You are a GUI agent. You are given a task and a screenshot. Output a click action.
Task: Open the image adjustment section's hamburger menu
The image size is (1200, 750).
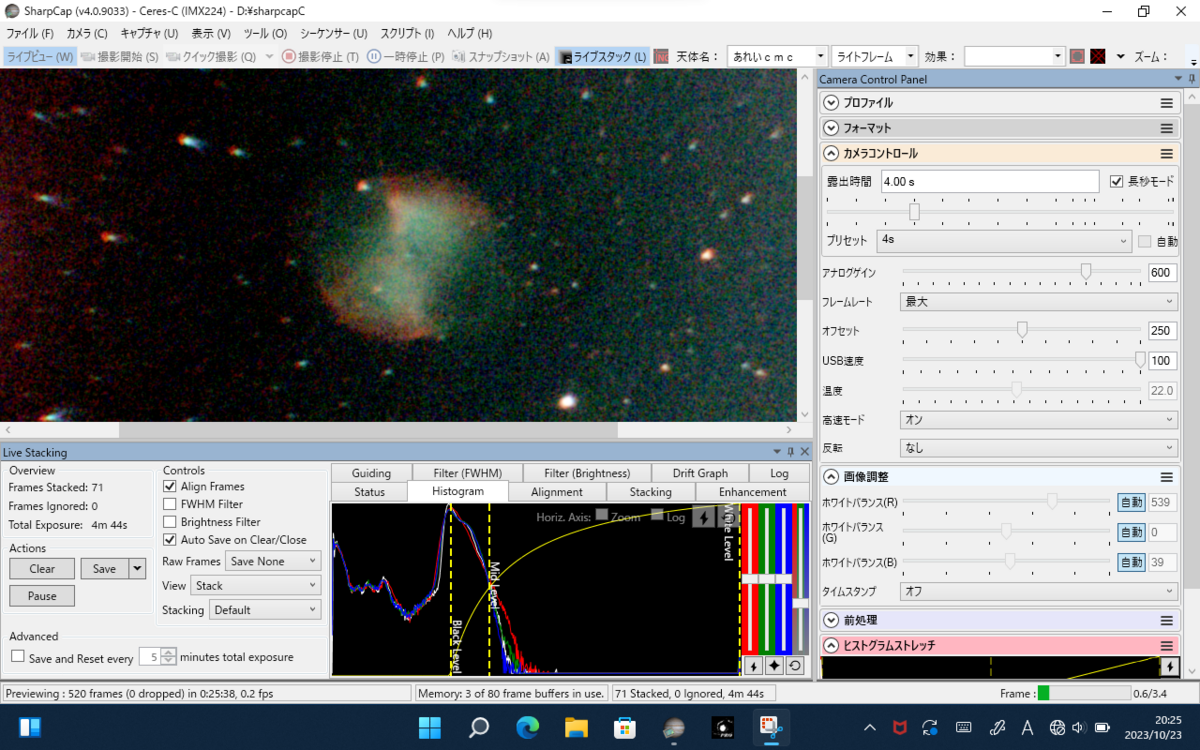pyautogui.click(x=1166, y=478)
